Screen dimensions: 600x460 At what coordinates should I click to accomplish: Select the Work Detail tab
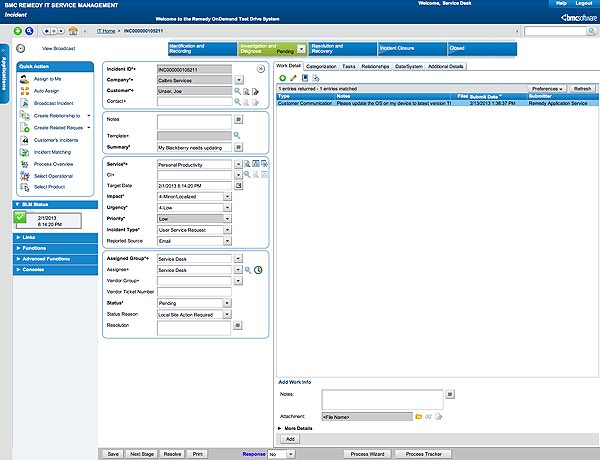(x=289, y=66)
